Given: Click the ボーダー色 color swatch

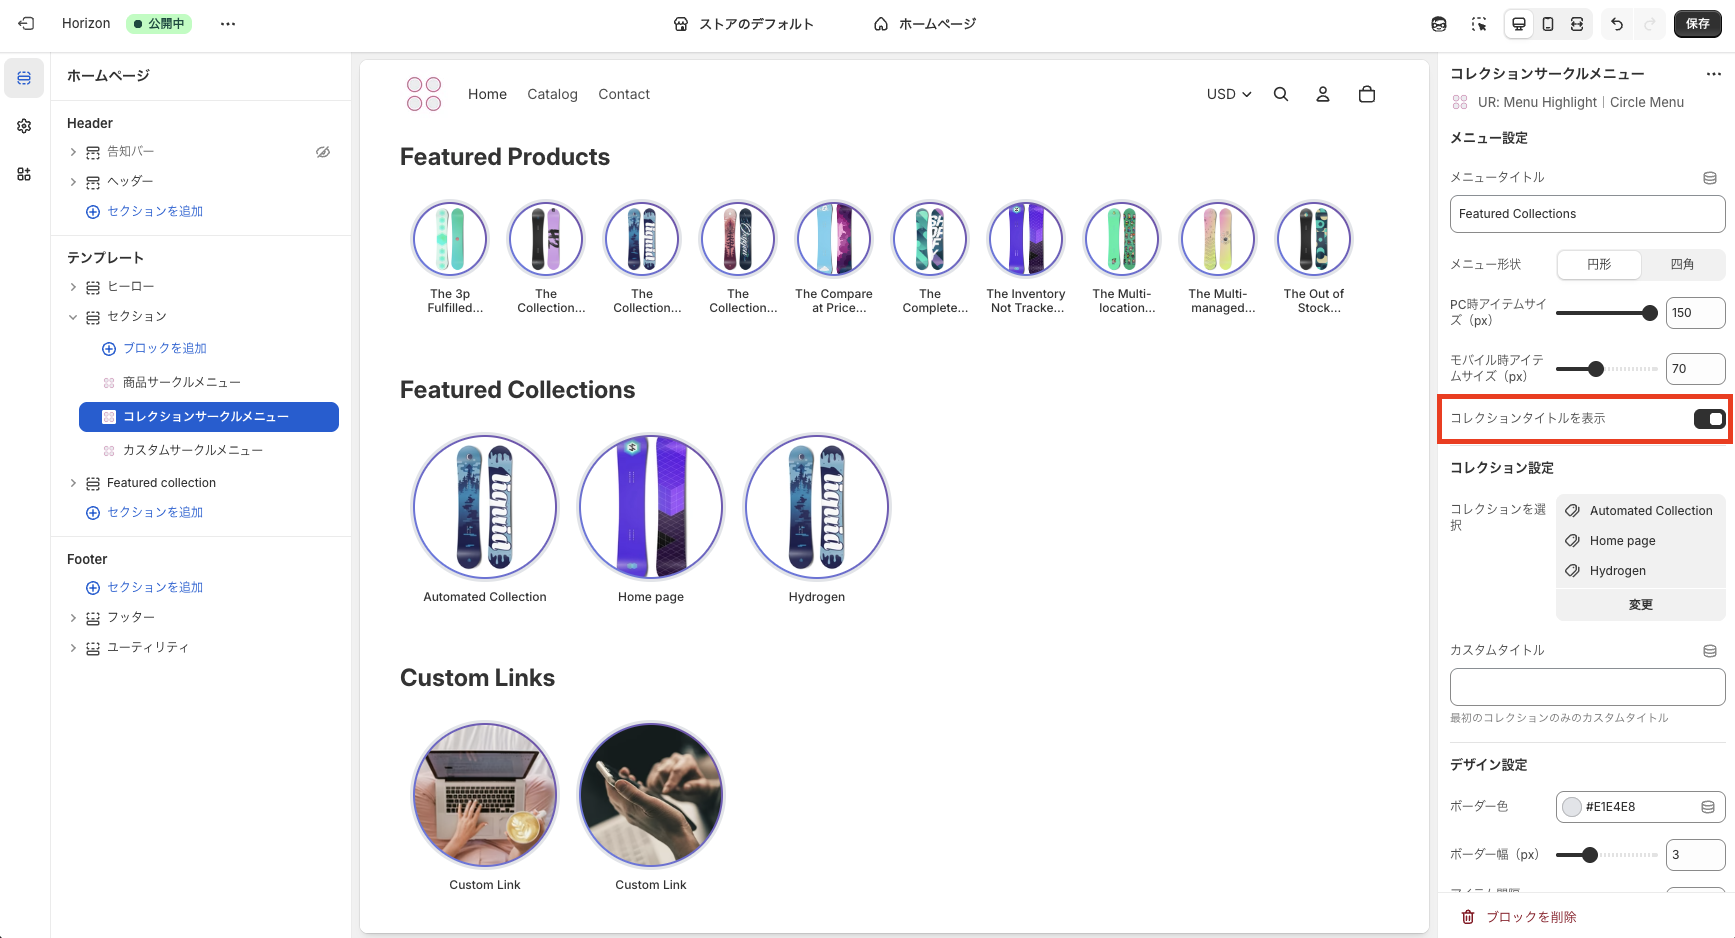Looking at the screenshot, I should click(1572, 807).
